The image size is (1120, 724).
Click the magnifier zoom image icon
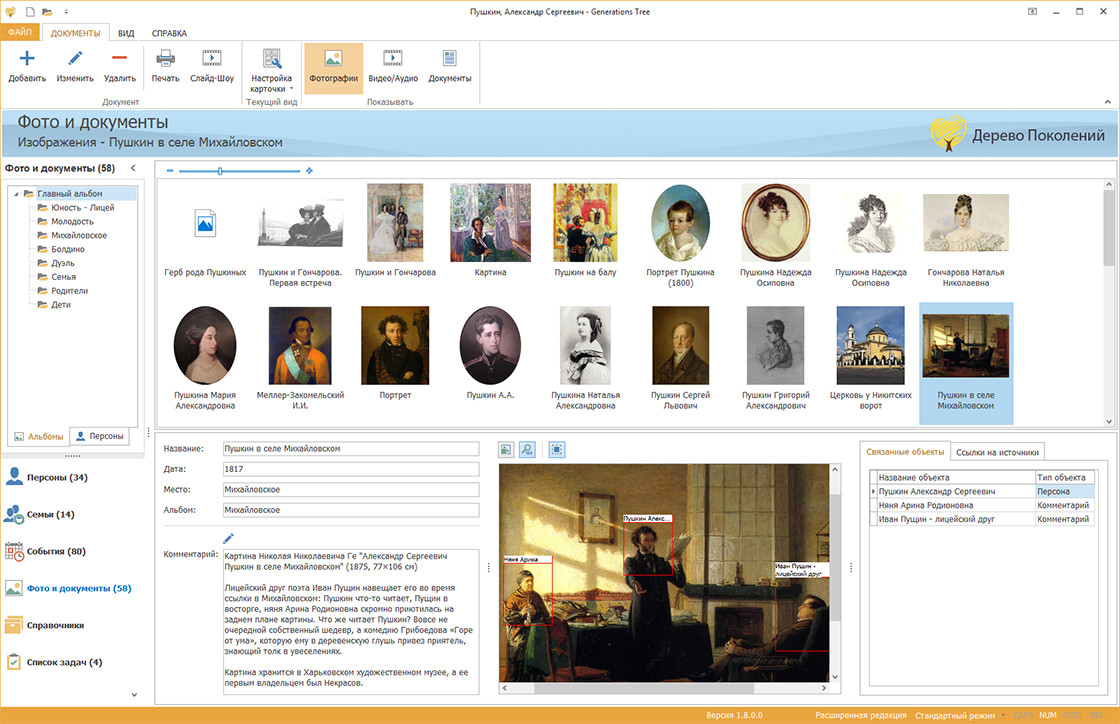527,450
